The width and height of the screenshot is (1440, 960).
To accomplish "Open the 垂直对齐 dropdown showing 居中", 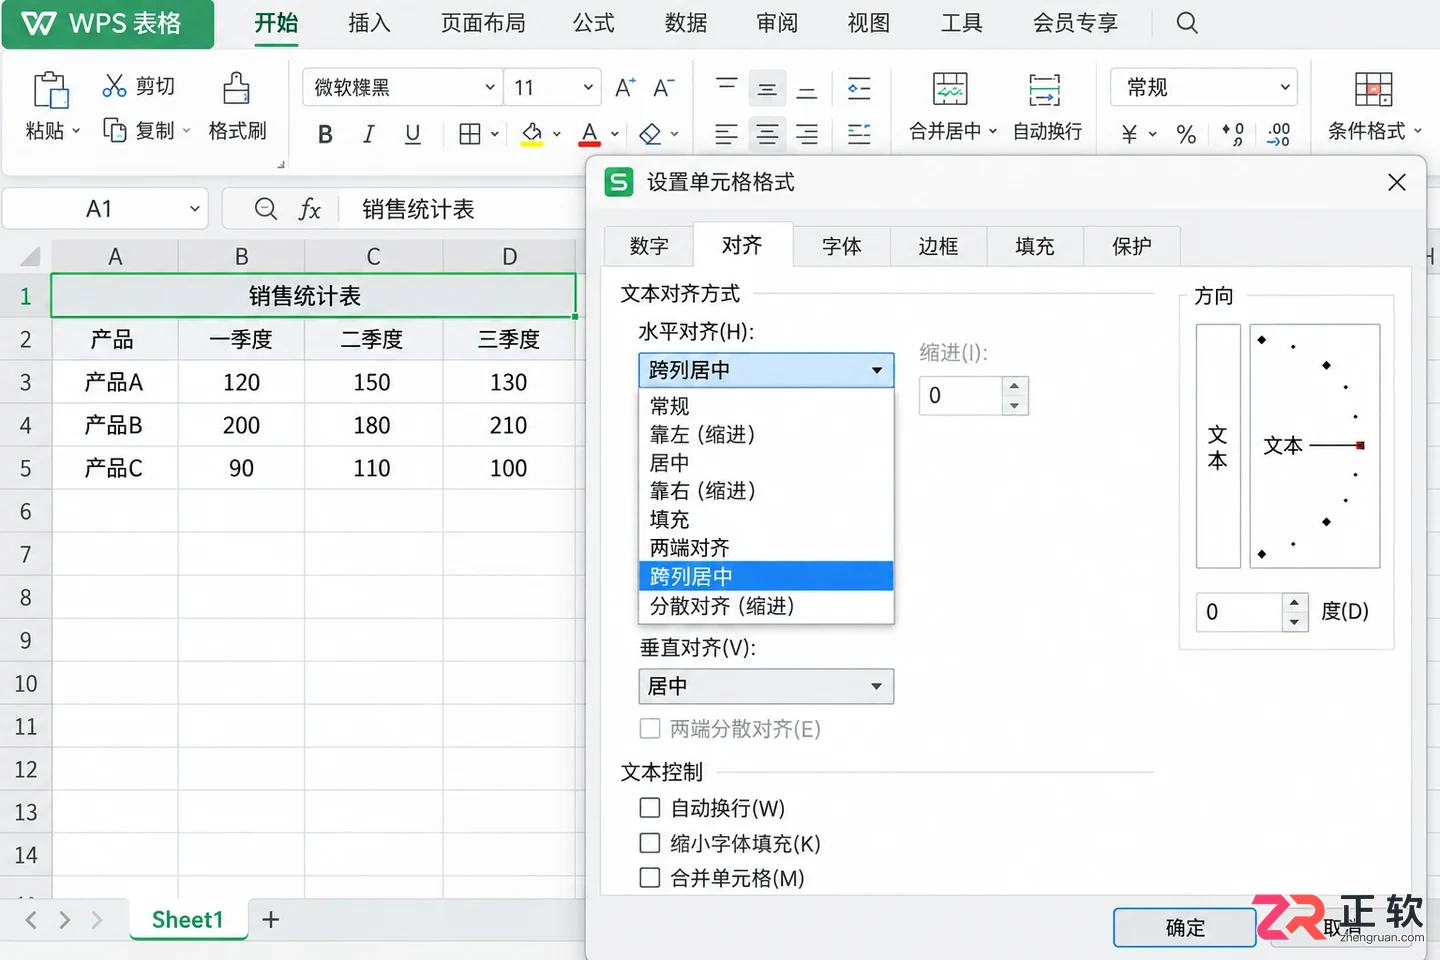I will coord(766,686).
